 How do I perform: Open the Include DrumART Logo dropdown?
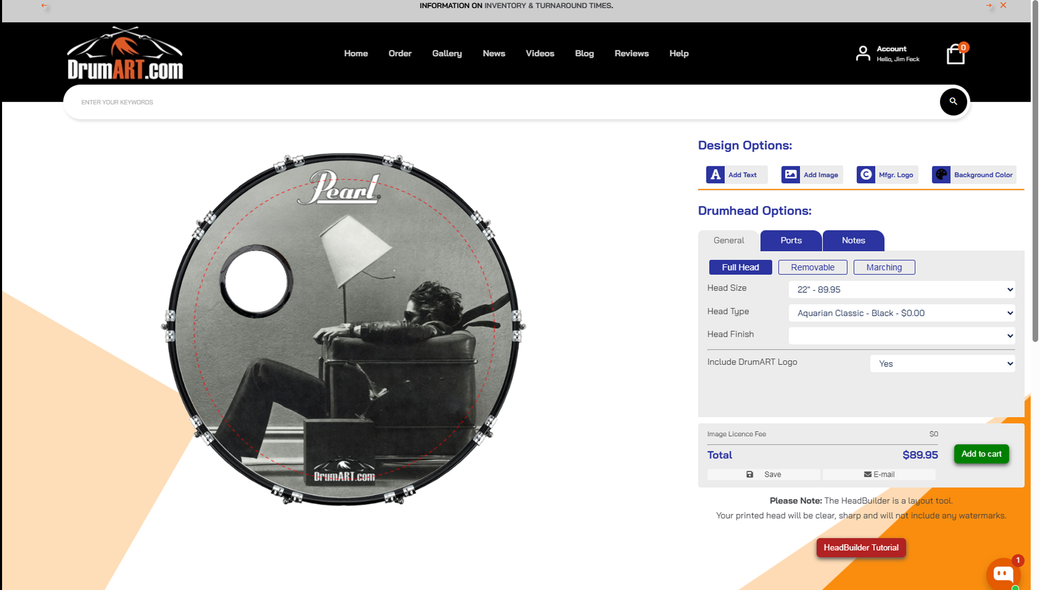(x=942, y=364)
